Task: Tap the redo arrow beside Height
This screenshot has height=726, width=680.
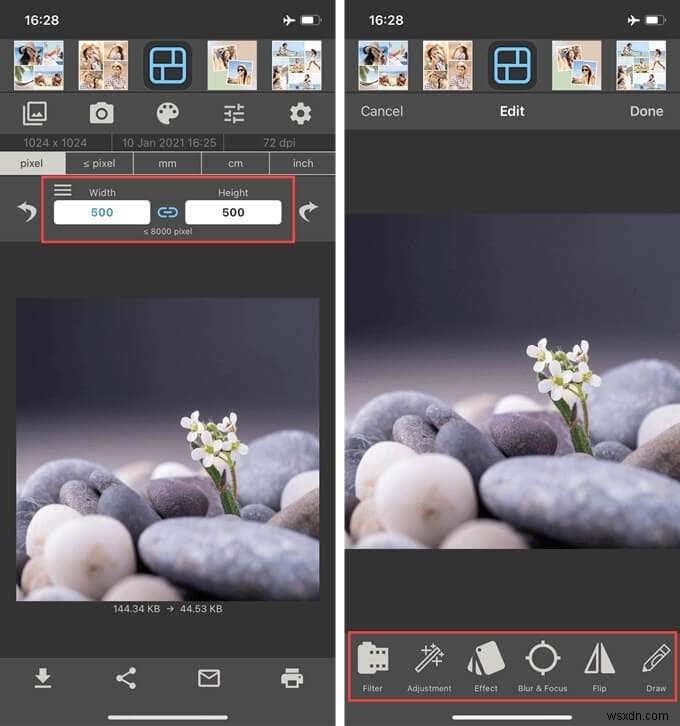Action: tap(308, 212)
